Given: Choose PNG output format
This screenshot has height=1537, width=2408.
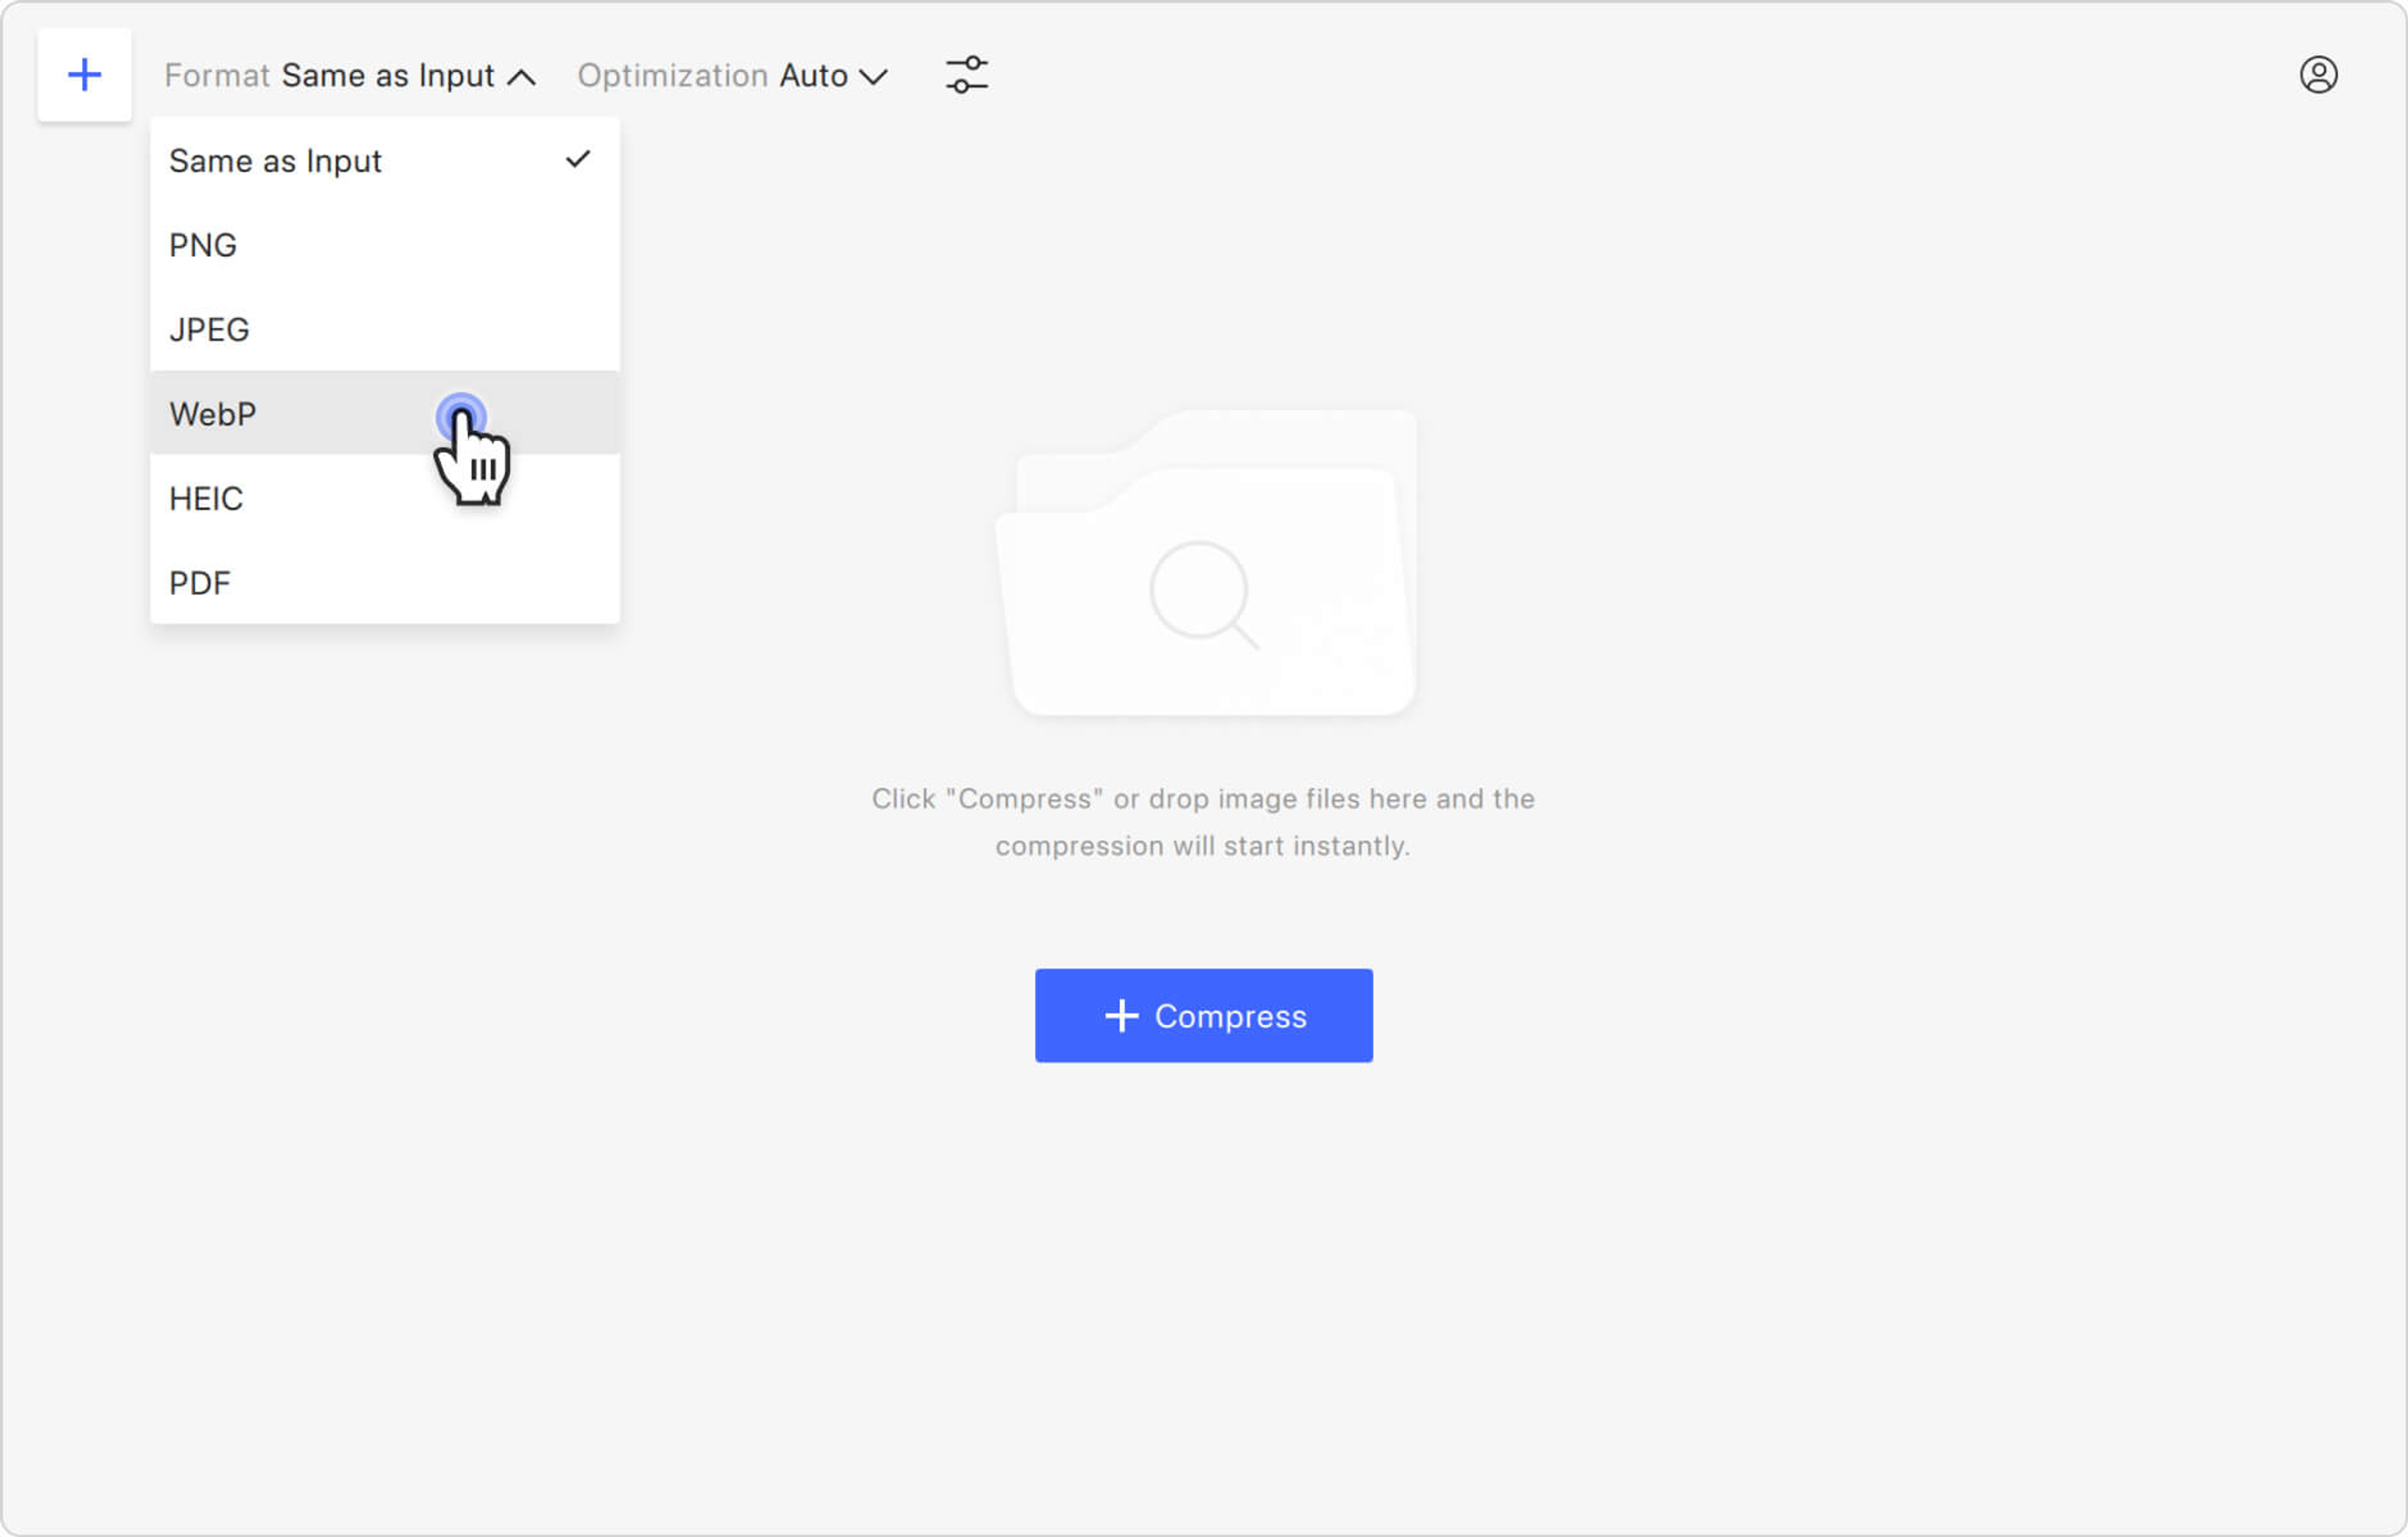Looking at the screenshot, I should click(203, 245).
